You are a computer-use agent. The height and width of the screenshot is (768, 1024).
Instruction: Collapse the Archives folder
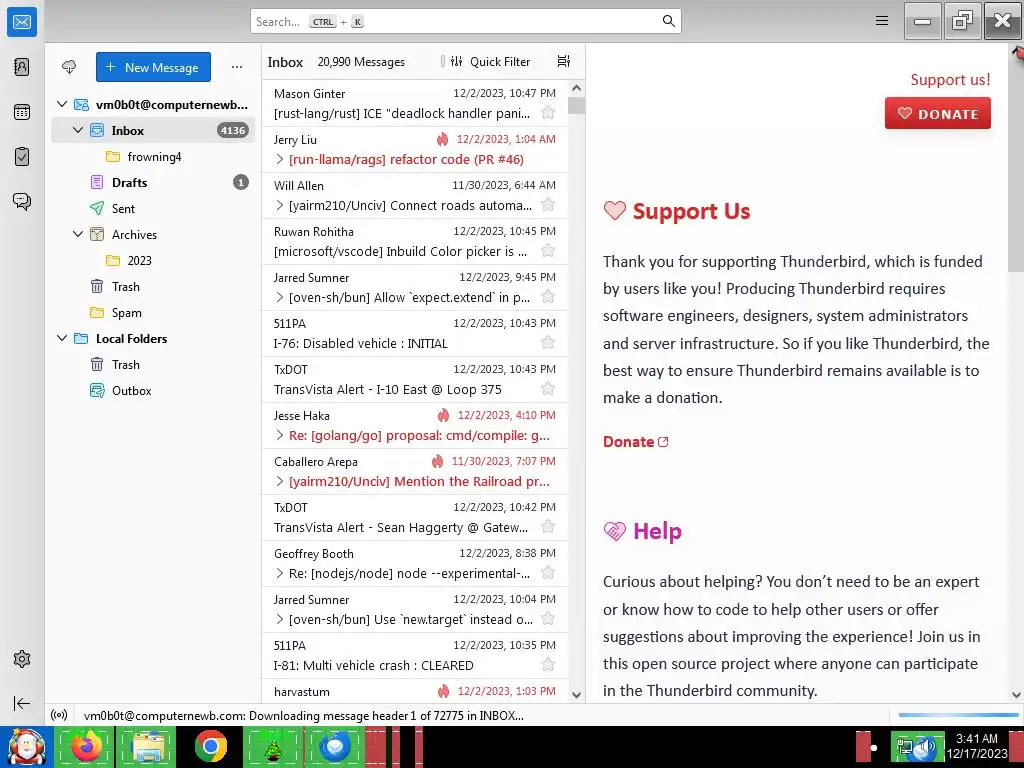[x=78, y=234]
